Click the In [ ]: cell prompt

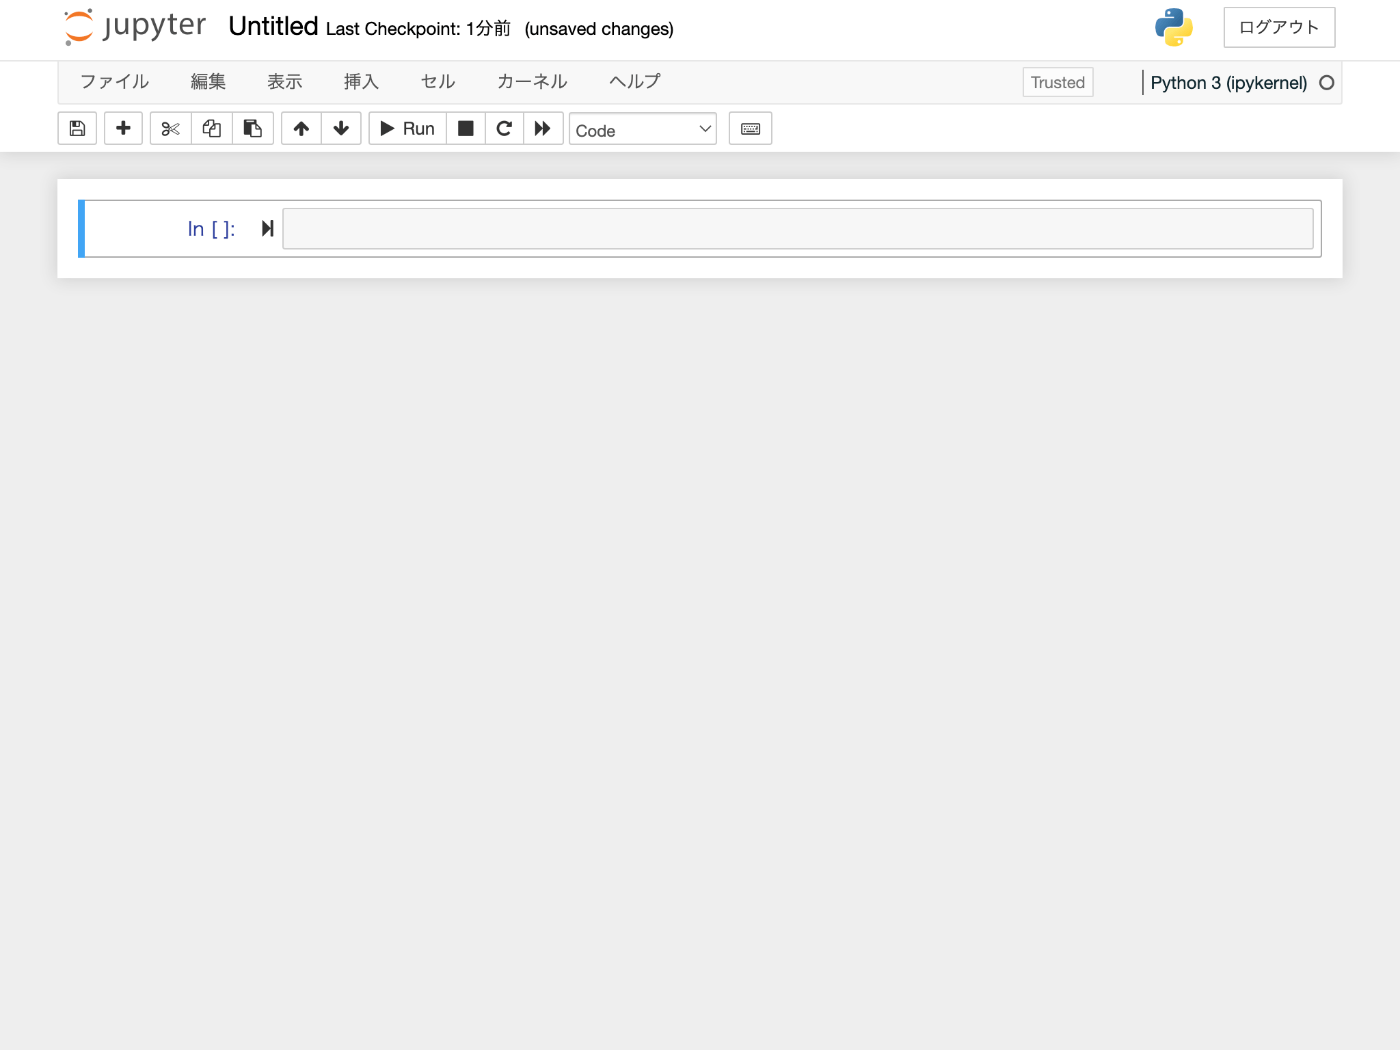(x=211, y=229)
